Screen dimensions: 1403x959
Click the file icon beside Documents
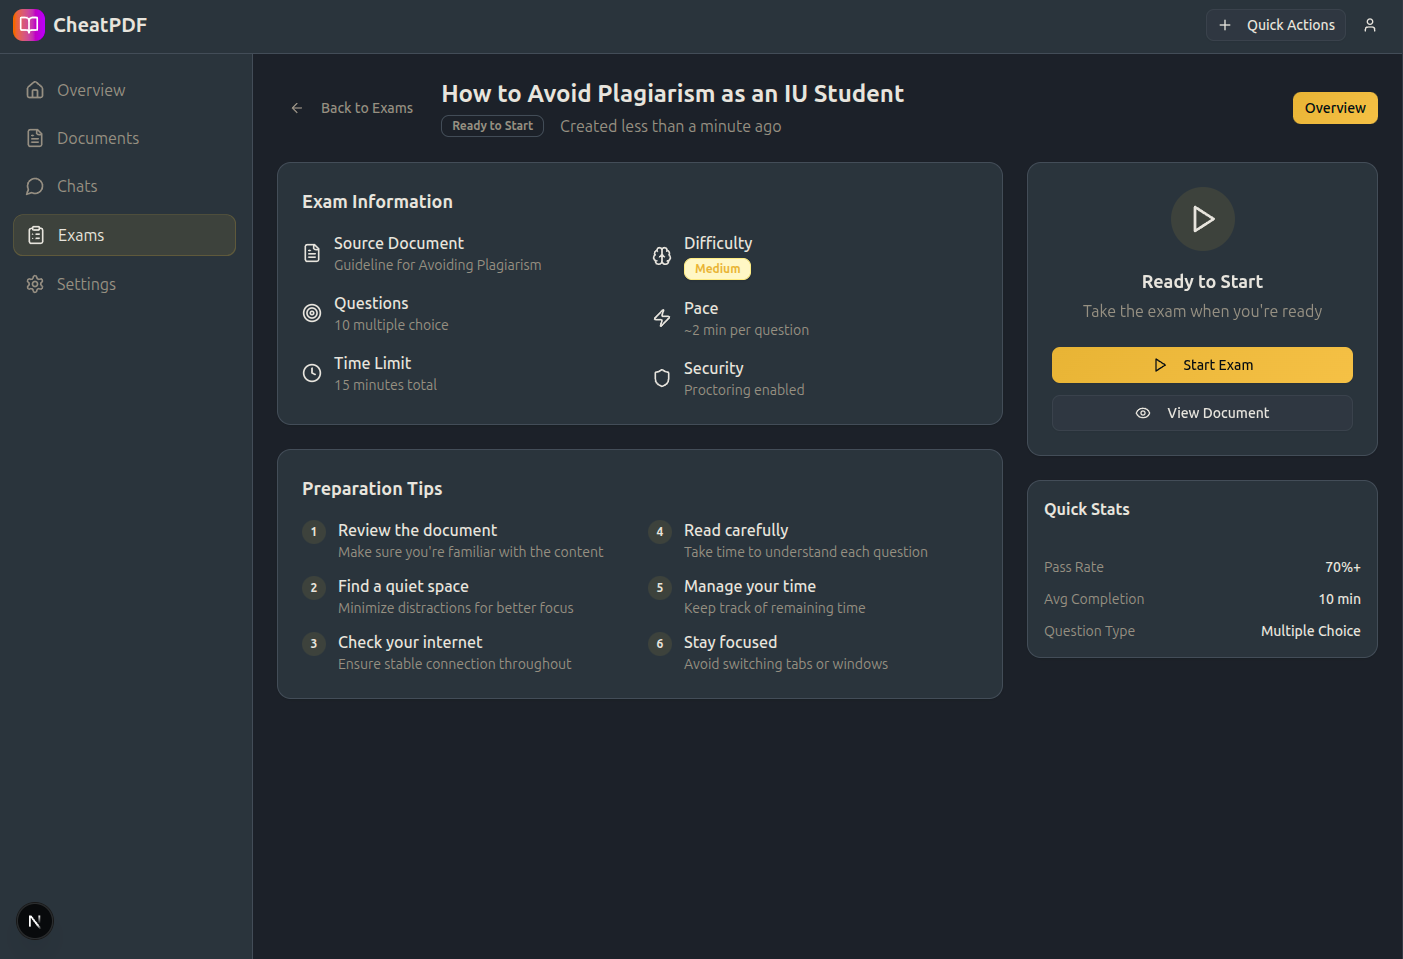35,138
